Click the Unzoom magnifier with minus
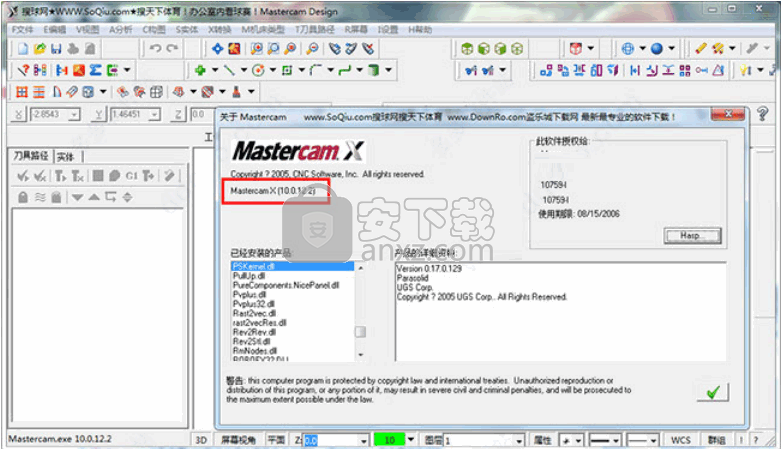781x449 pixels. [x=312, y=48]
